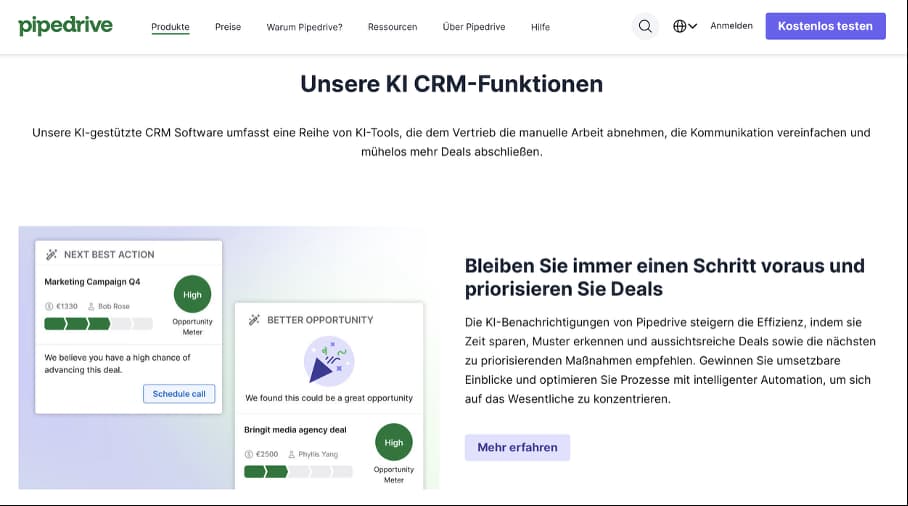Click the Phyllis Yang name
The height and width of the screenshot is (506, 908).
tap(318, 454)
